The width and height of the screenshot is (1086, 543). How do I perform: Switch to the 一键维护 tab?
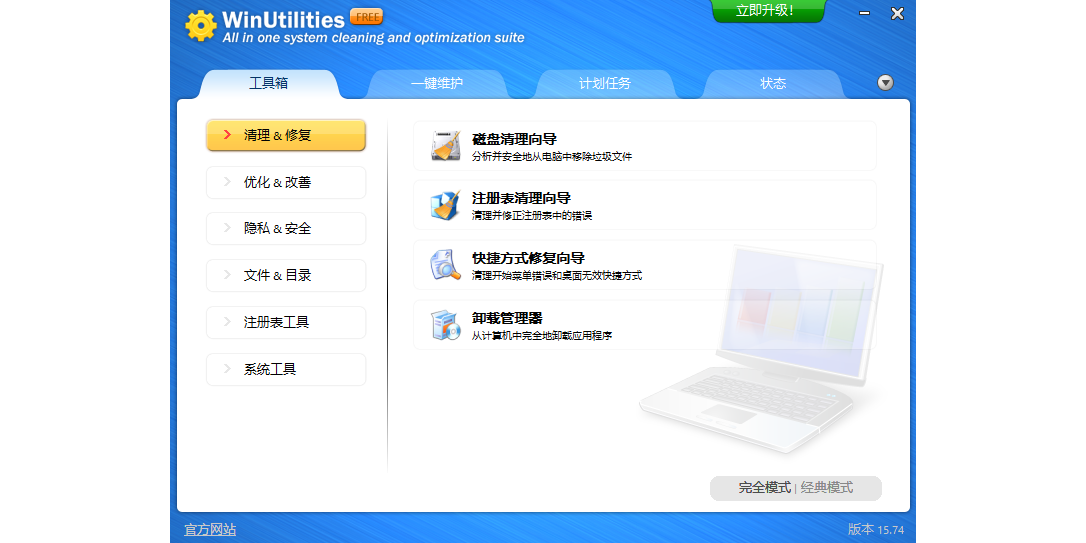click(x=437, y=84)
